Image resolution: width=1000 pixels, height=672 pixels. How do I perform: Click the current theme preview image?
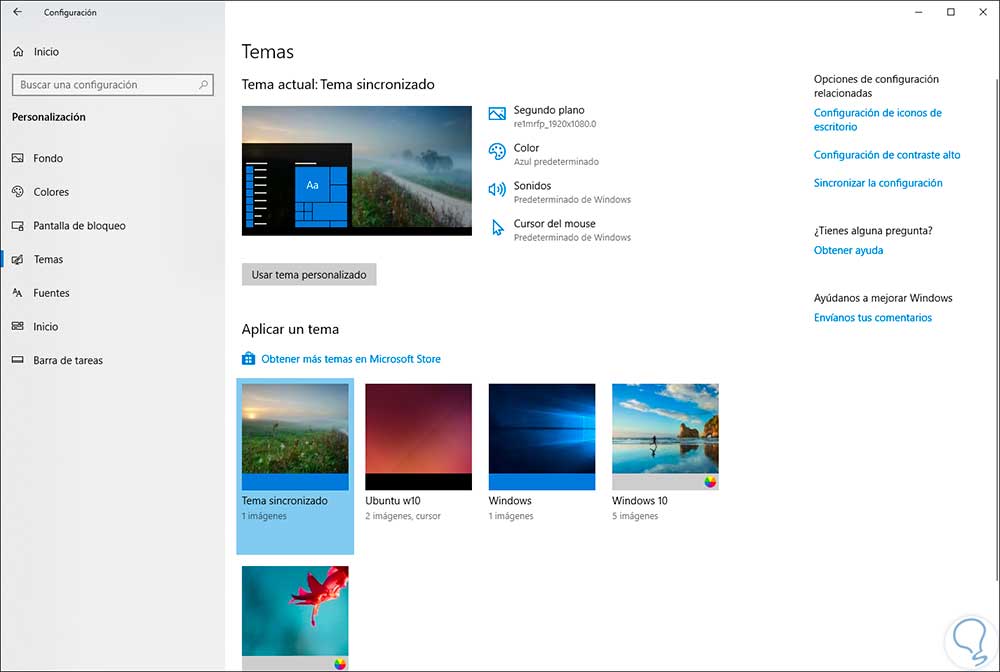(x=357, y=171)
